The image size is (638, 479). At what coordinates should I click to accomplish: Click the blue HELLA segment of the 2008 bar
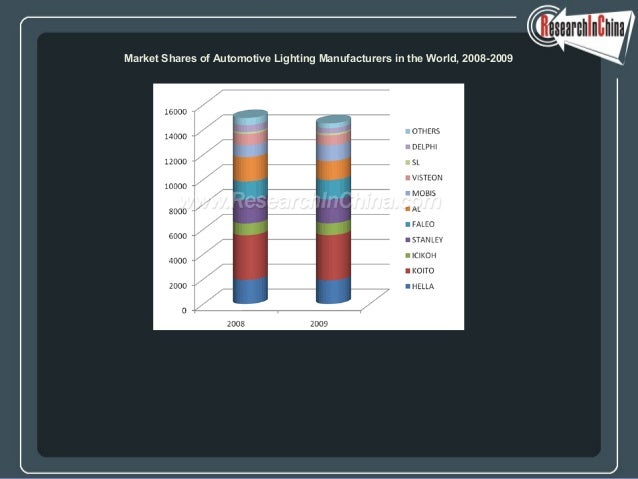pos(250,291)
